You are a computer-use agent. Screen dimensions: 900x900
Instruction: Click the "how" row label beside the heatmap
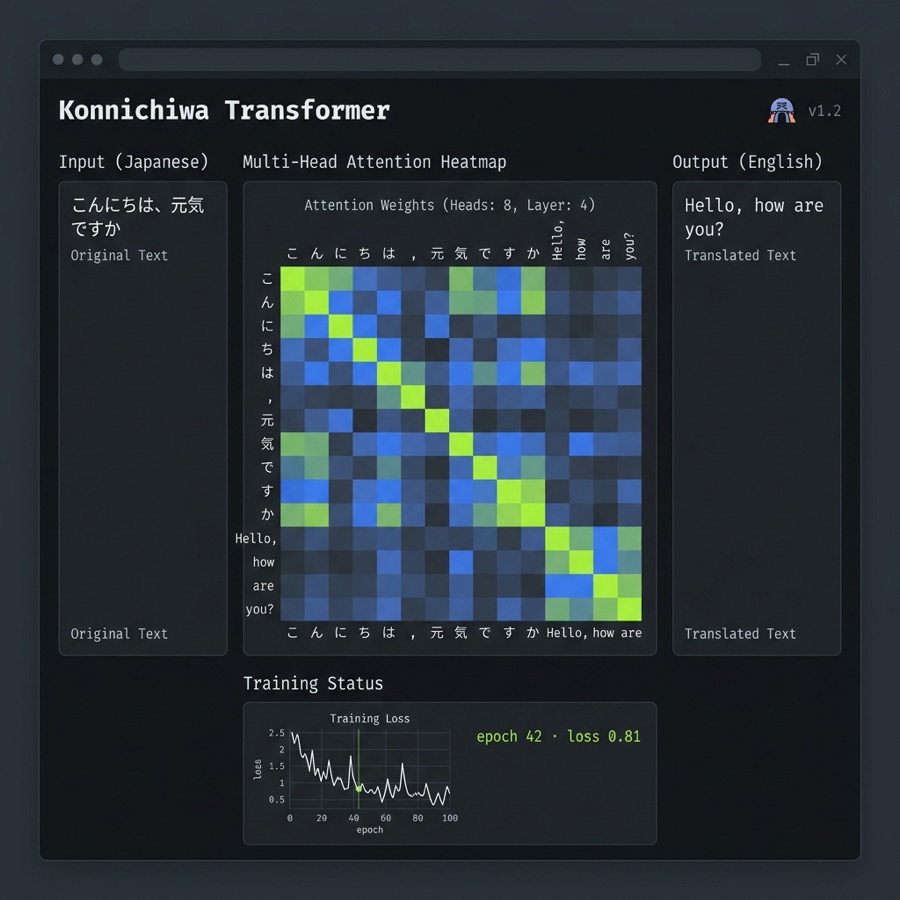tap(263, 562)
